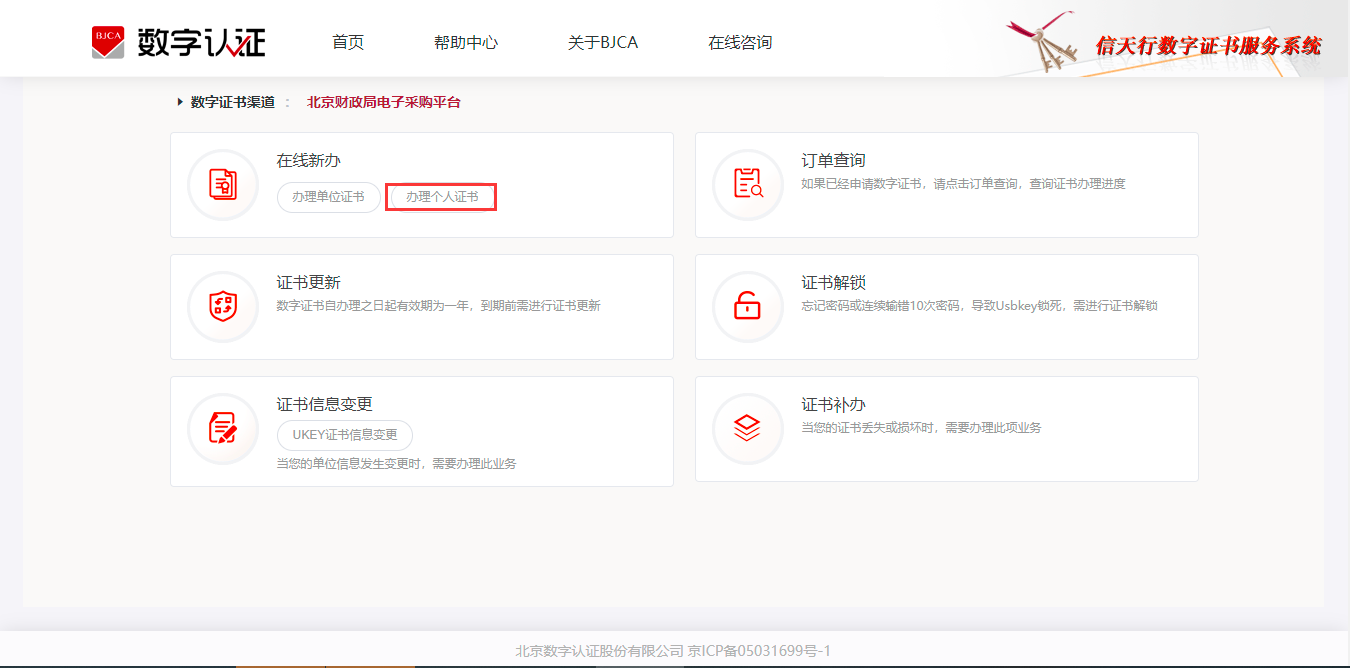Click the 证书补办 stacked layers icon
Viewport: 1350px width, 668px height.
(x=748, y=428)
